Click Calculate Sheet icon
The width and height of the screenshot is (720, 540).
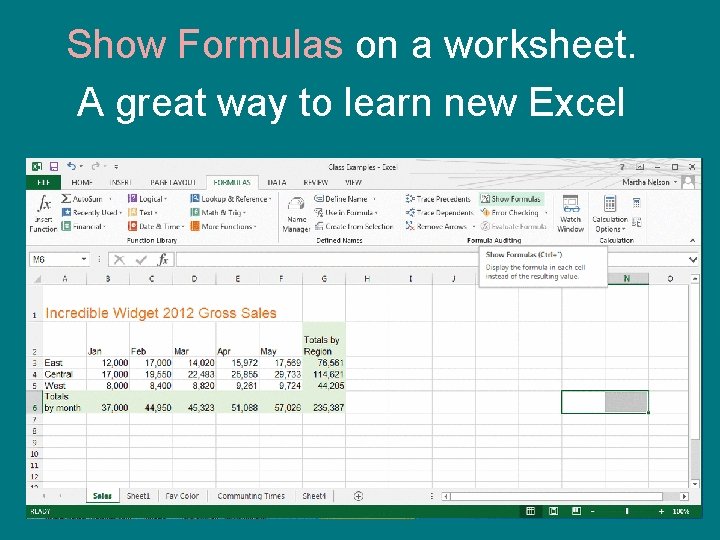click(636, 223)
